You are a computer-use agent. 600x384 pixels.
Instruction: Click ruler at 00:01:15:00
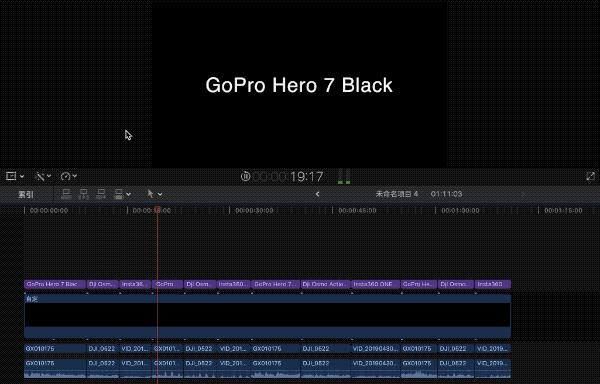coord(563,210)
